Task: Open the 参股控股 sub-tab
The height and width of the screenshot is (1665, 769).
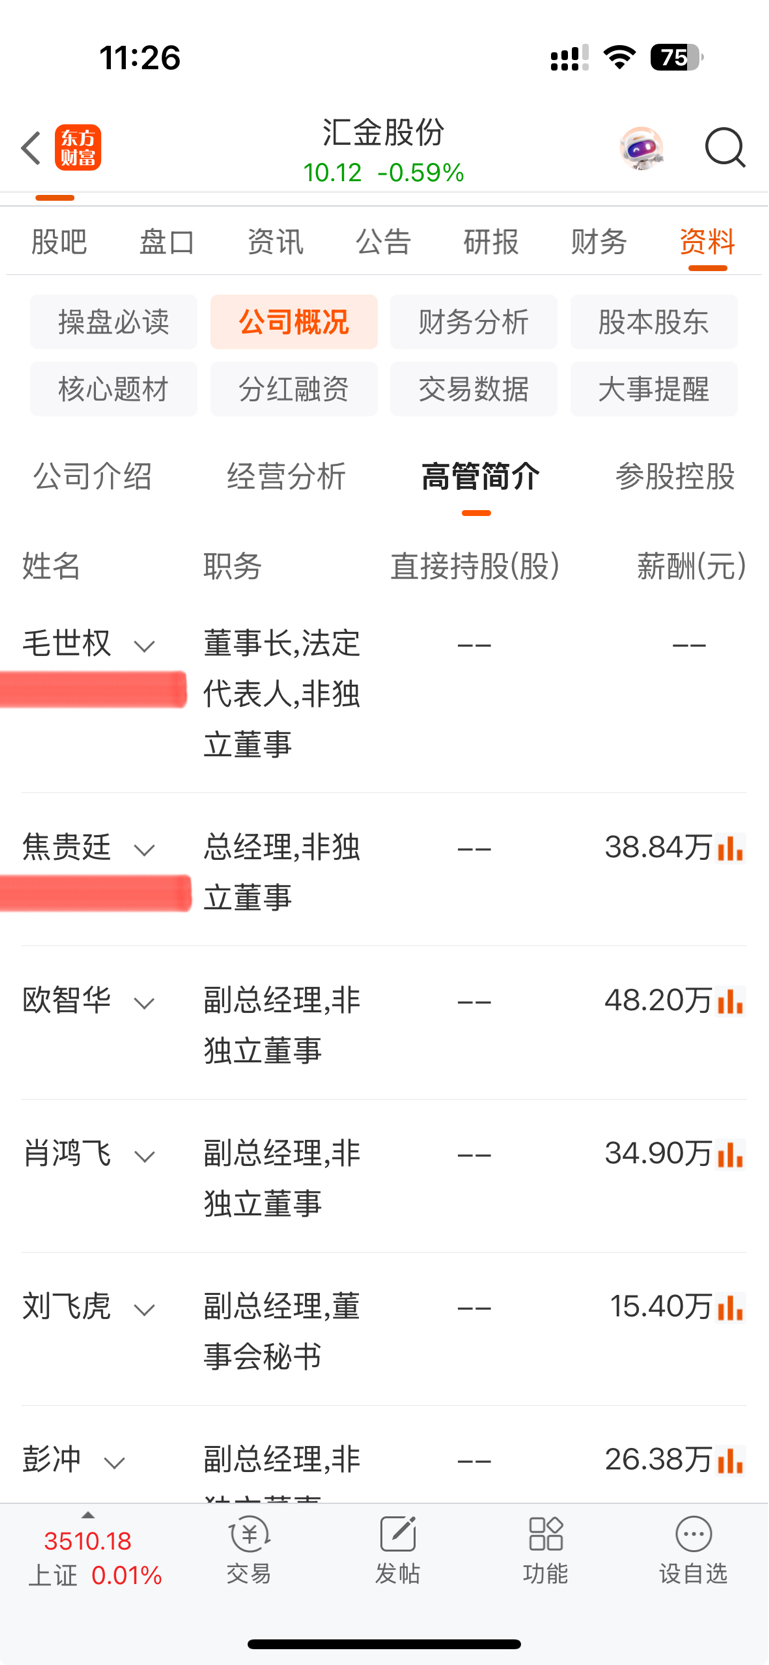Action: [x=675, y=476]
